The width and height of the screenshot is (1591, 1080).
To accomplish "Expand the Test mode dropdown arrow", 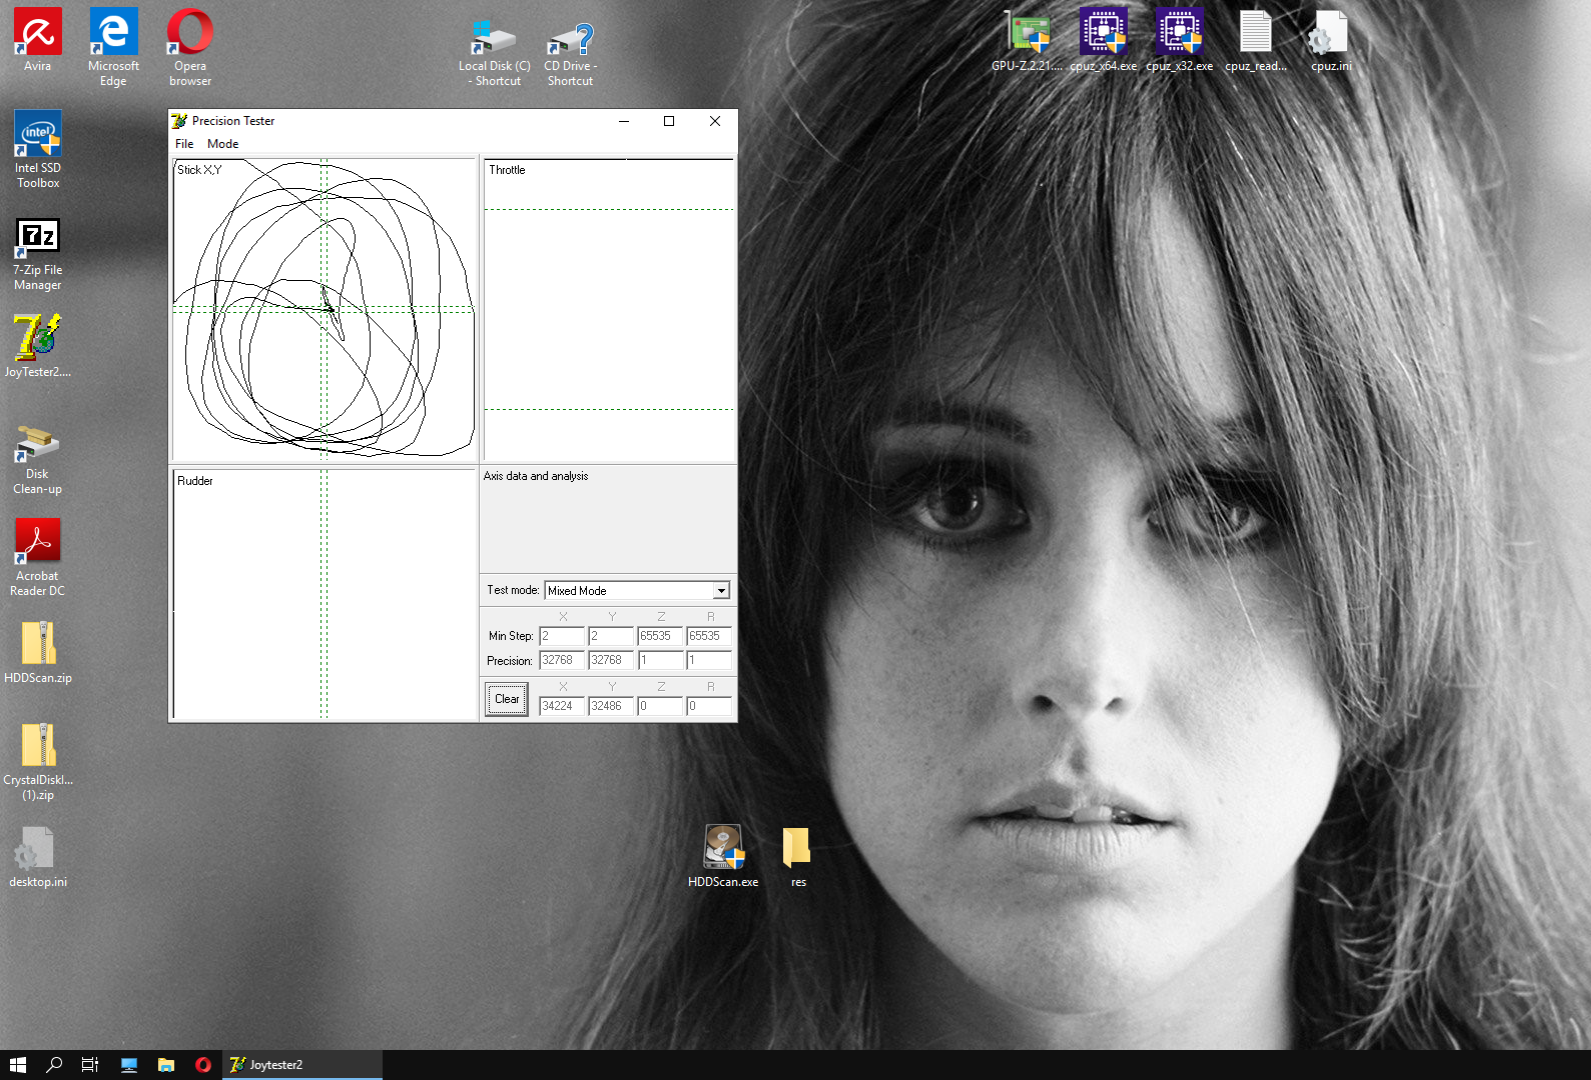I will pyautogui.click(x=721, y=591).
